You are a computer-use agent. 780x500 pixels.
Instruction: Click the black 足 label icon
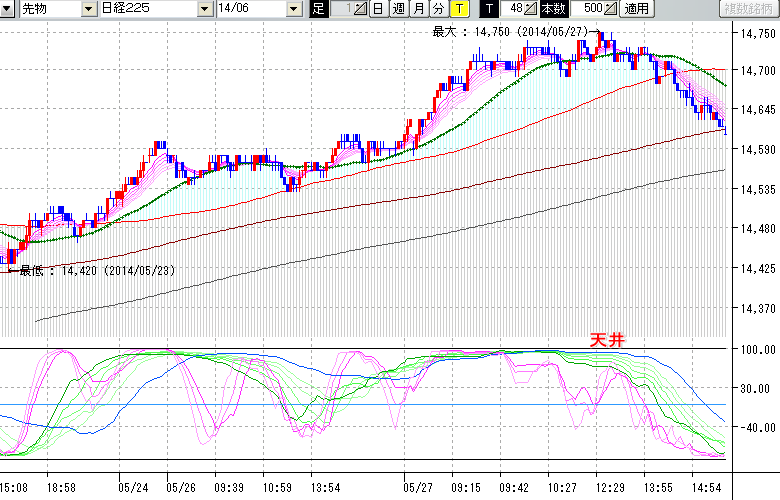(x=319, y=9)
